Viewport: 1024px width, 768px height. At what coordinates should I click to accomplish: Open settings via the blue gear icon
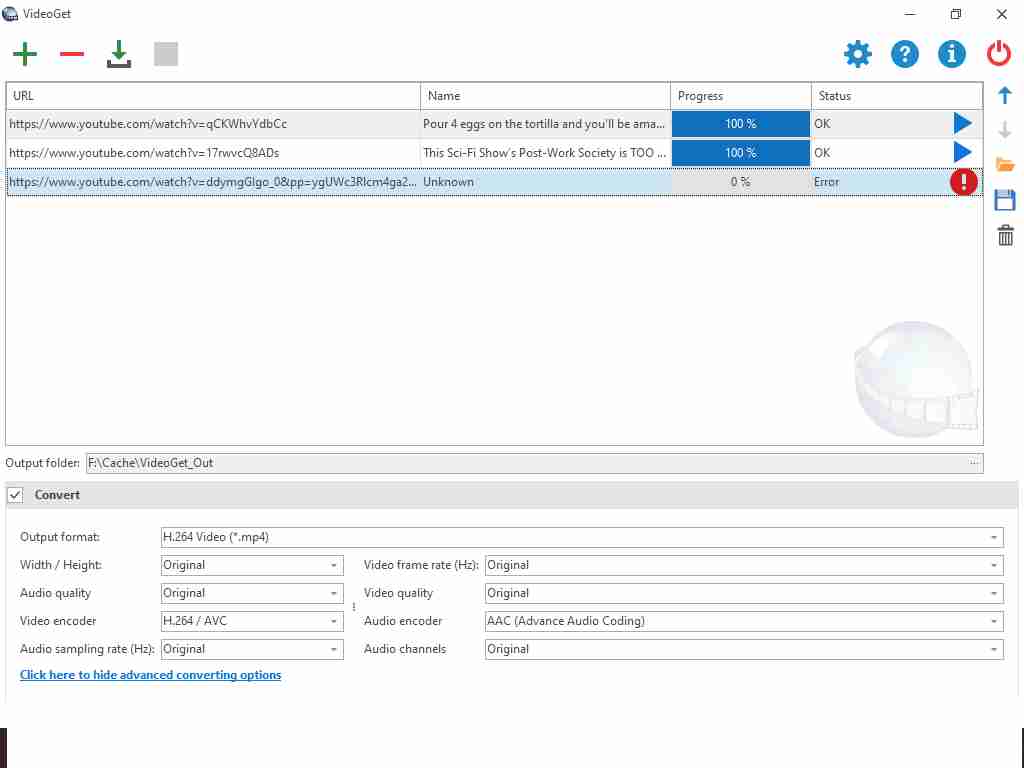[857, 54]
